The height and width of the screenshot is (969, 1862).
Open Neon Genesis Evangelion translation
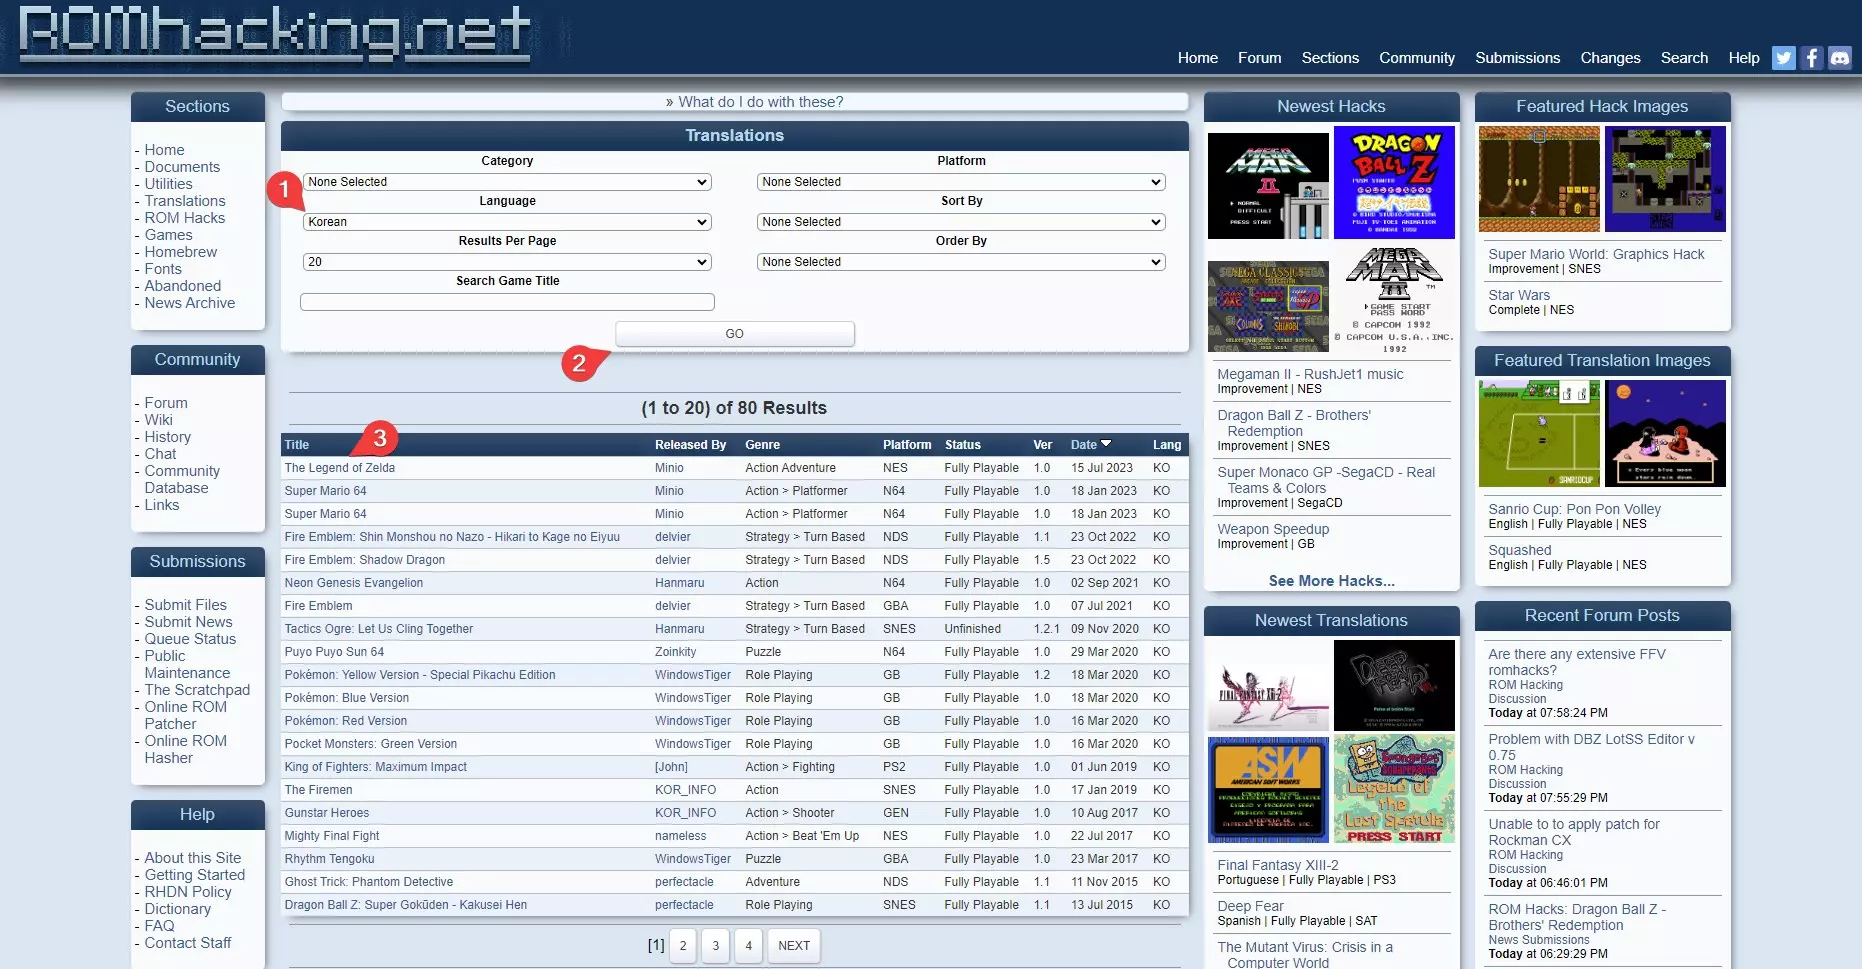pos(354,583)
